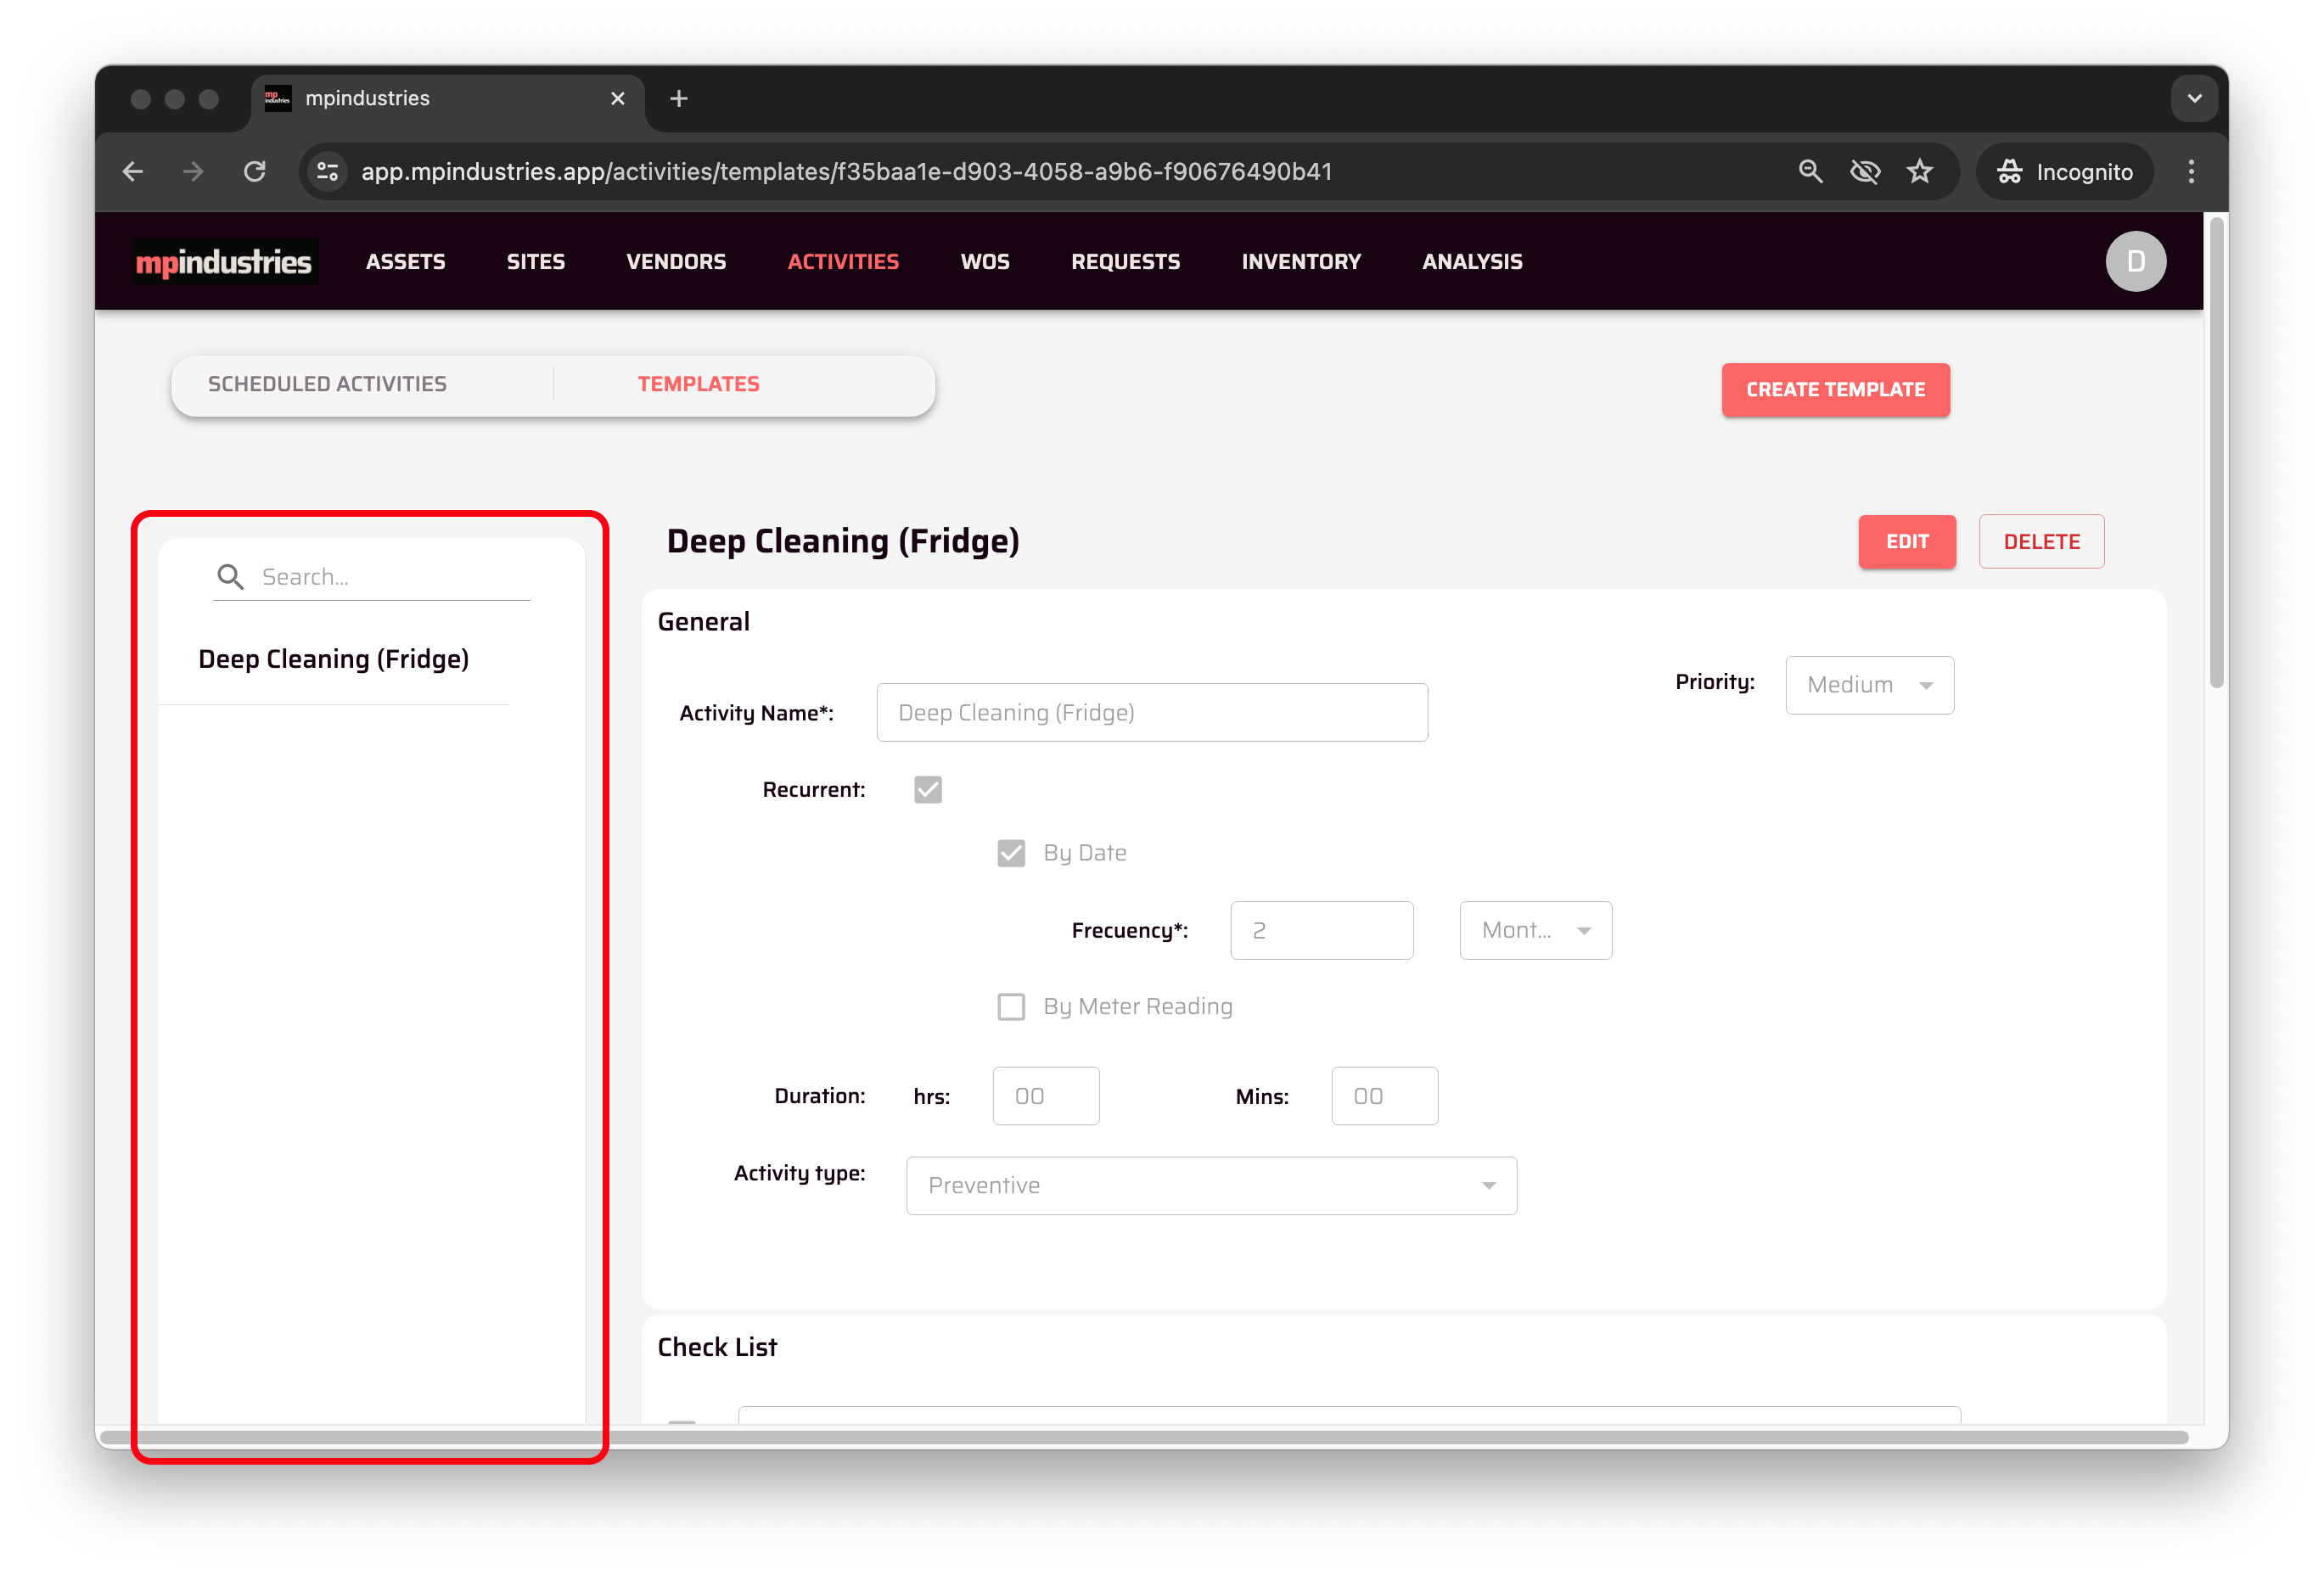
Task: Click the Create Template button
Action: (1834, 390)
